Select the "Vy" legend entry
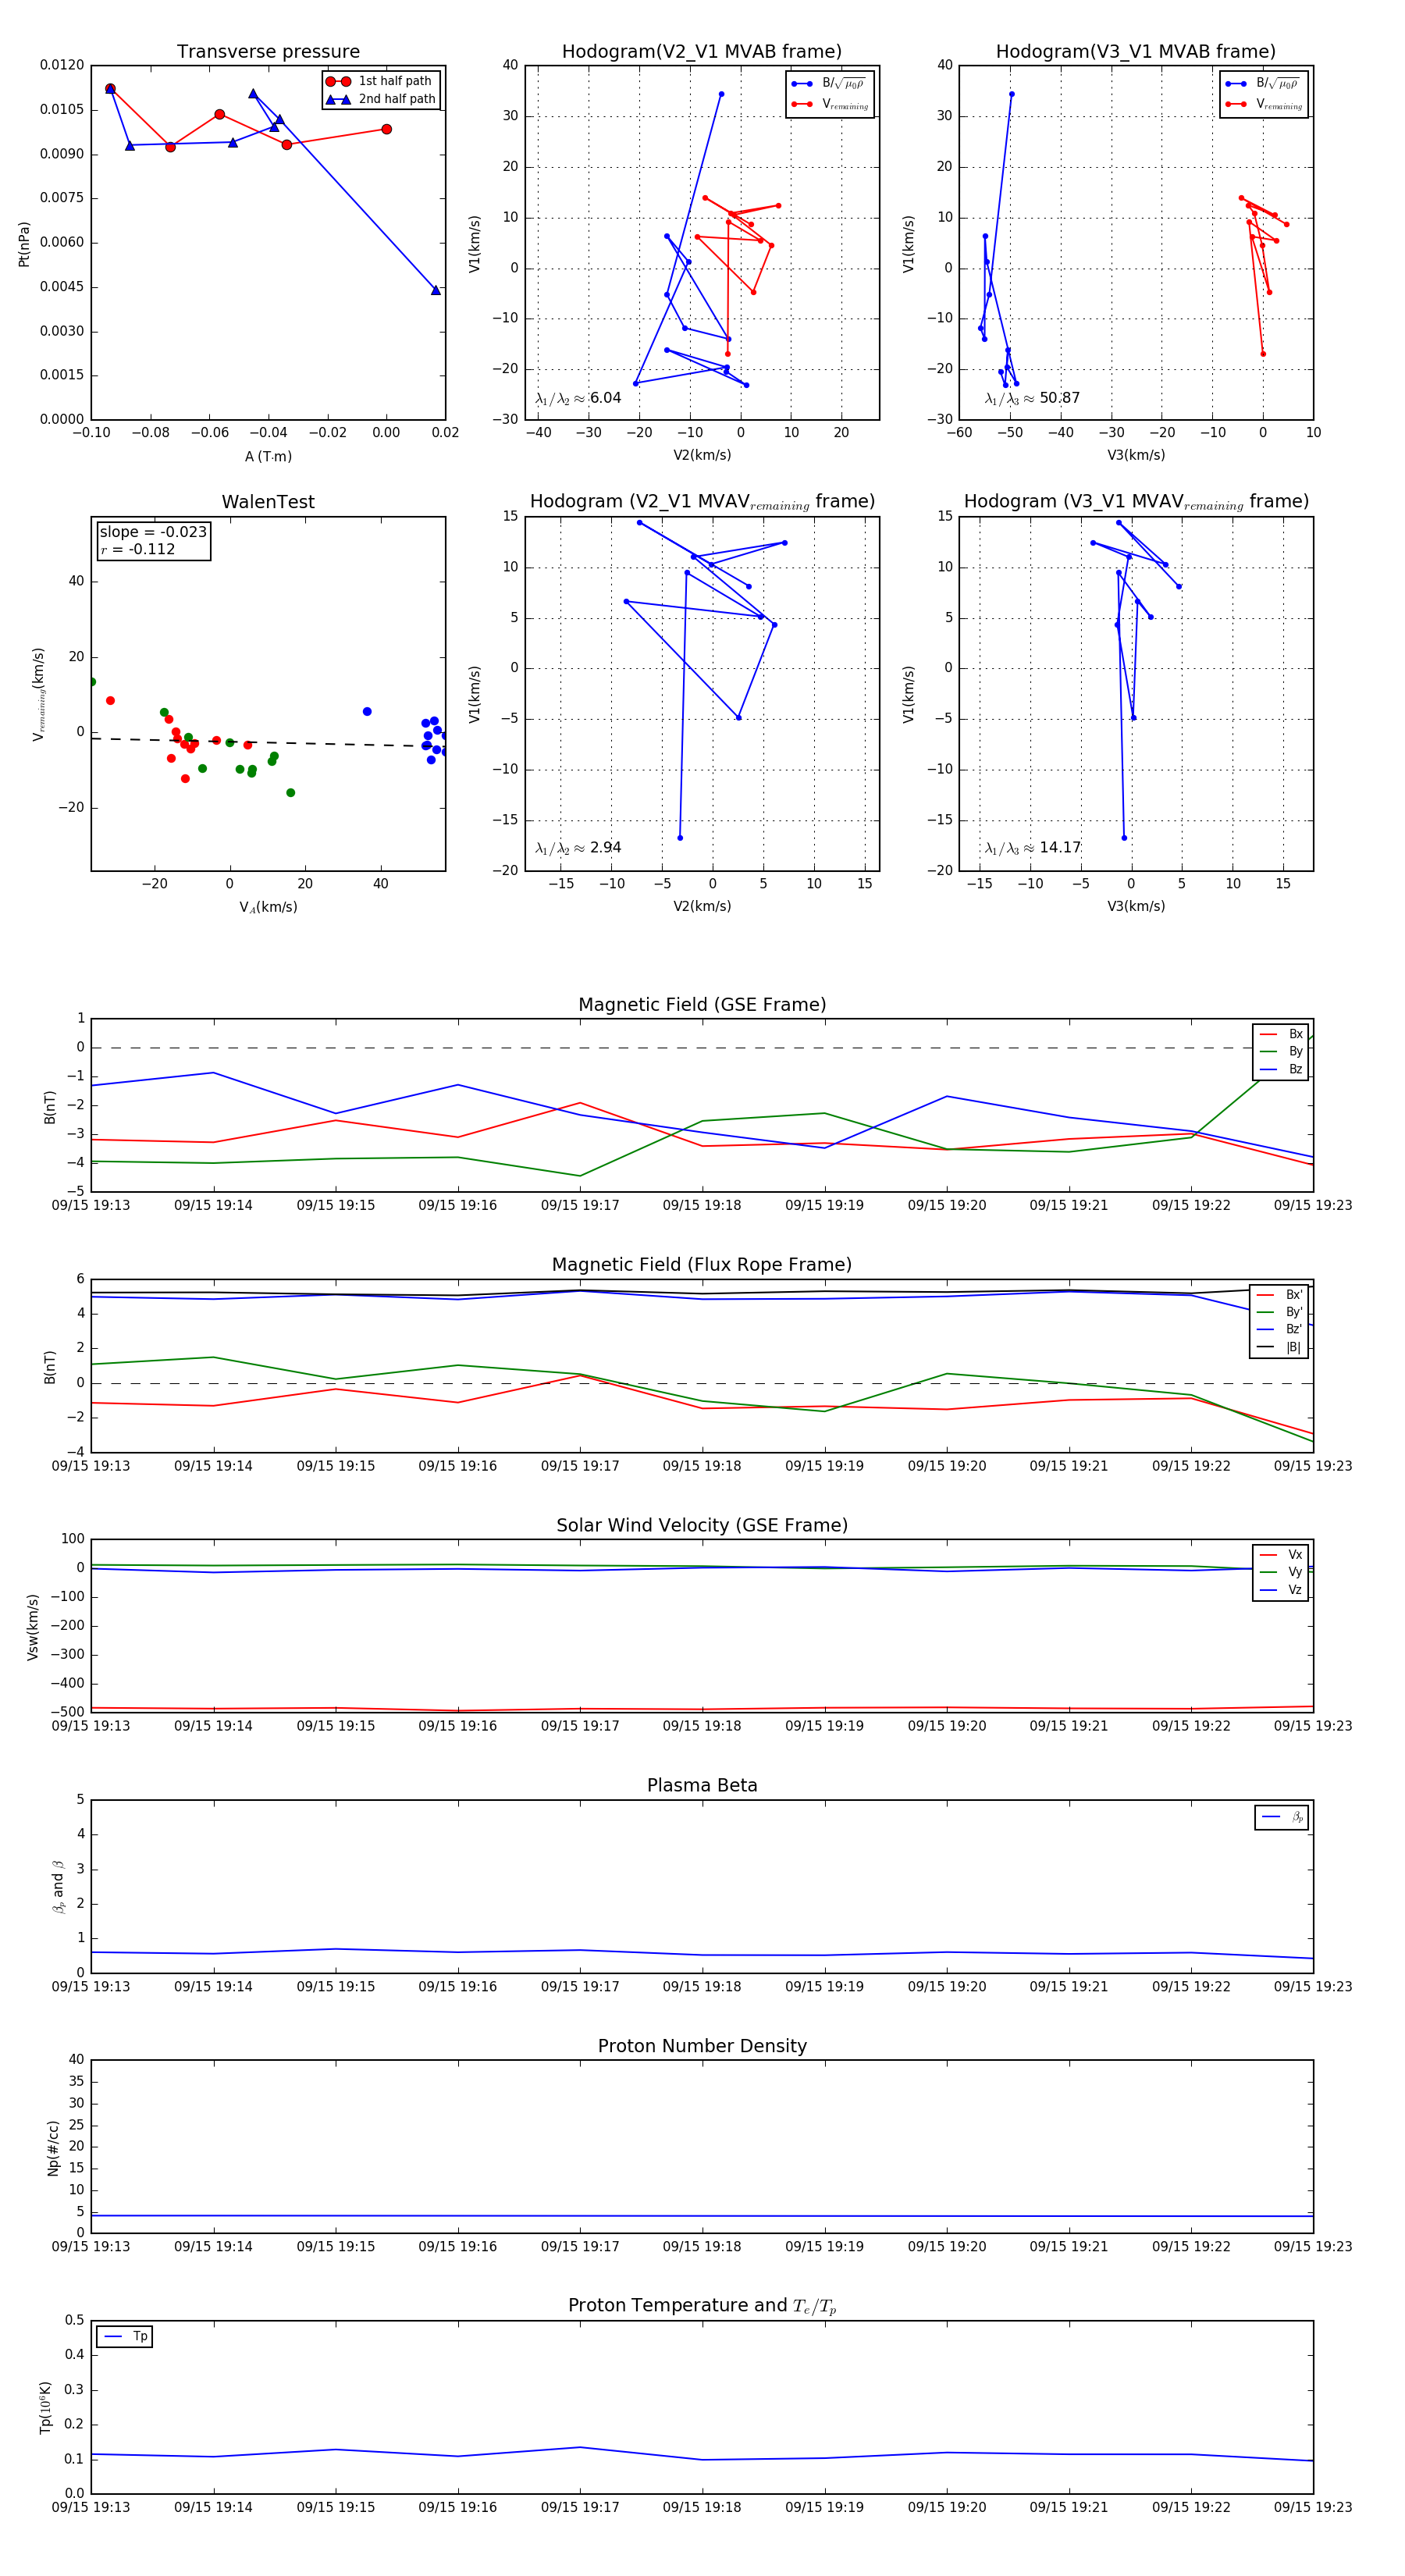Viewport: 1405px width, 2576px height. point(1282,1572)
